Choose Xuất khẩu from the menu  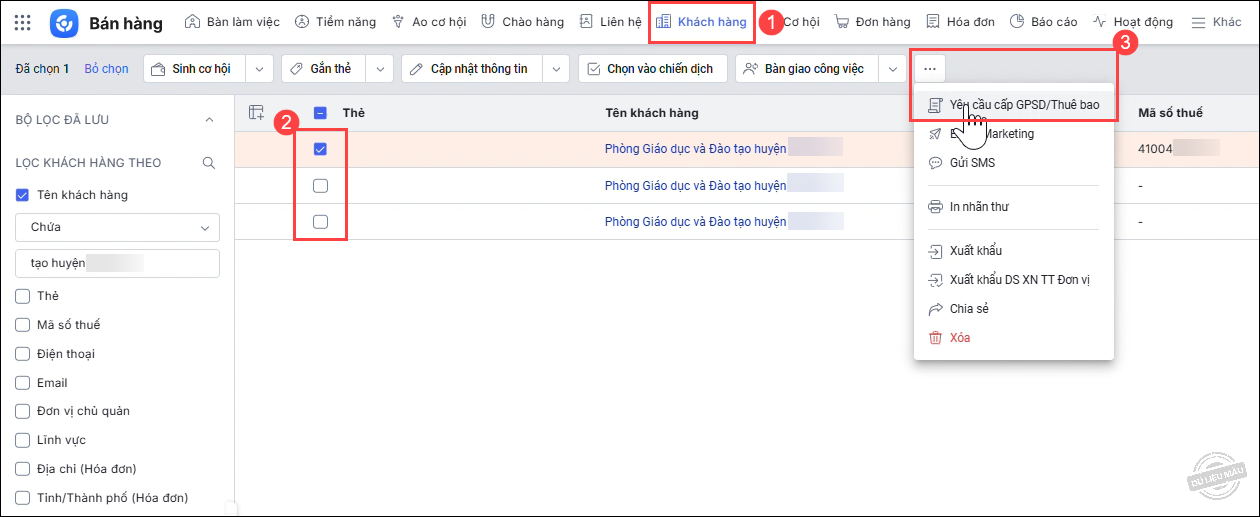[975, 251]
